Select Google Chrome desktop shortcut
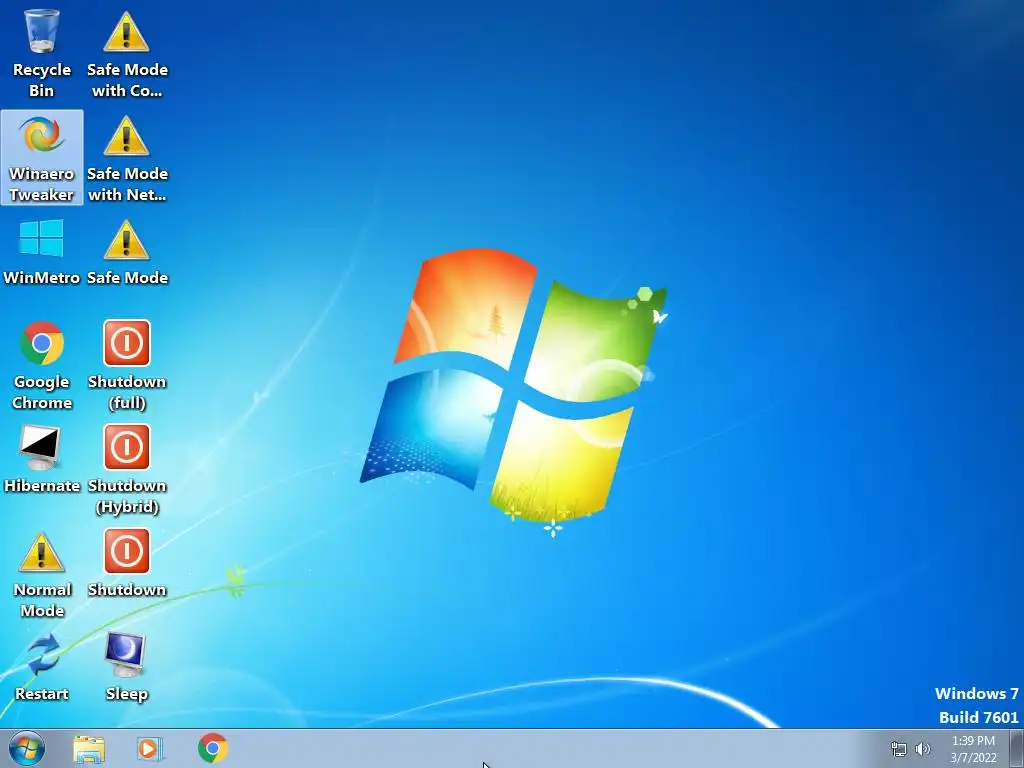The width and height of the screenshot is (1024, 768). [x=42, y=365]
